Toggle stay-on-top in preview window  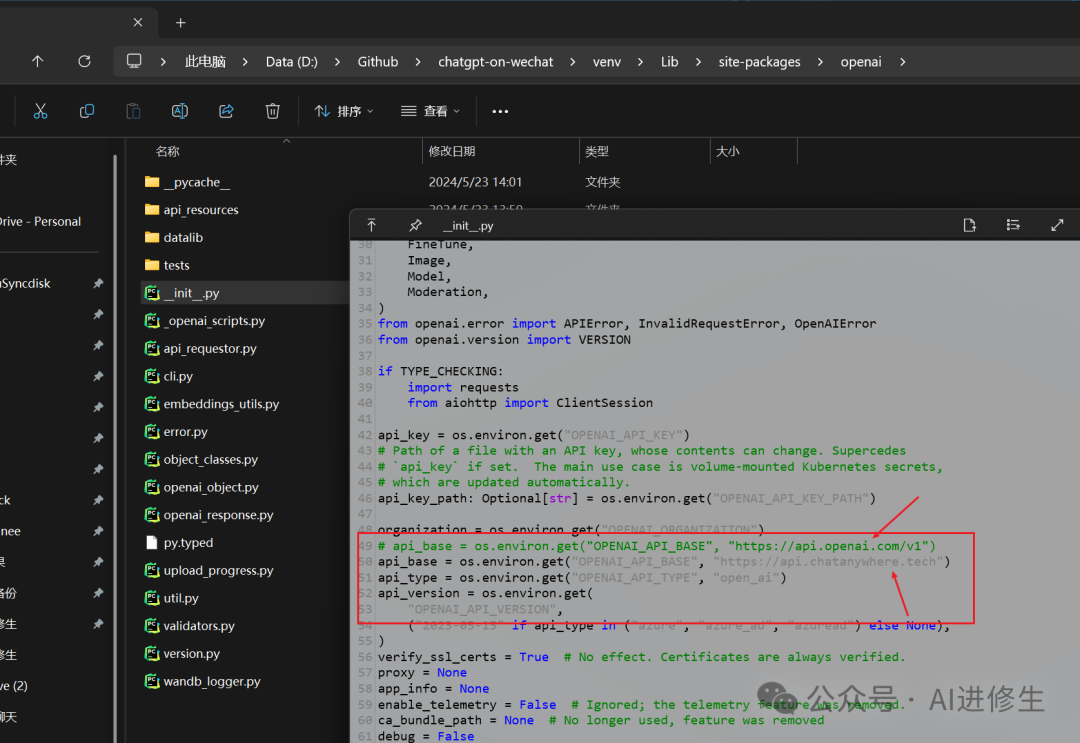371,225
